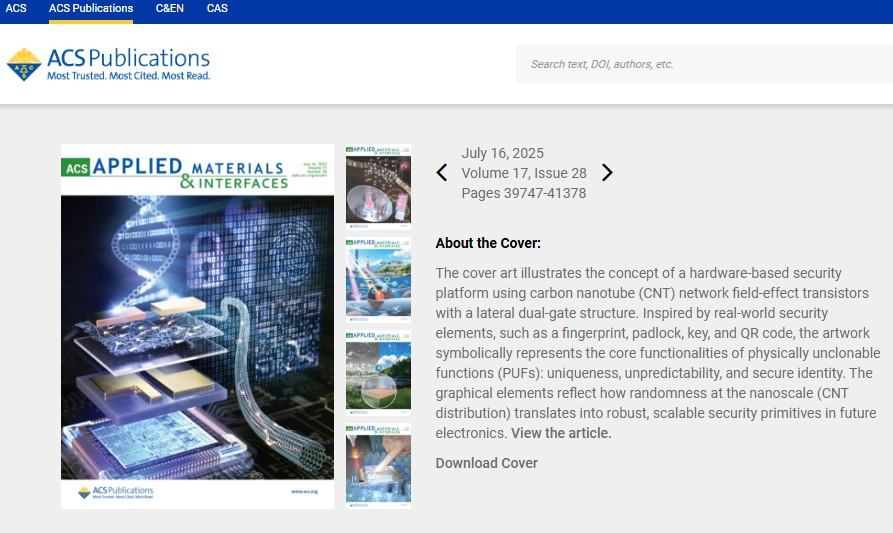The image size is (893, 533).
Task: Go to next issue with right chevron
Action: coord(607,173)
